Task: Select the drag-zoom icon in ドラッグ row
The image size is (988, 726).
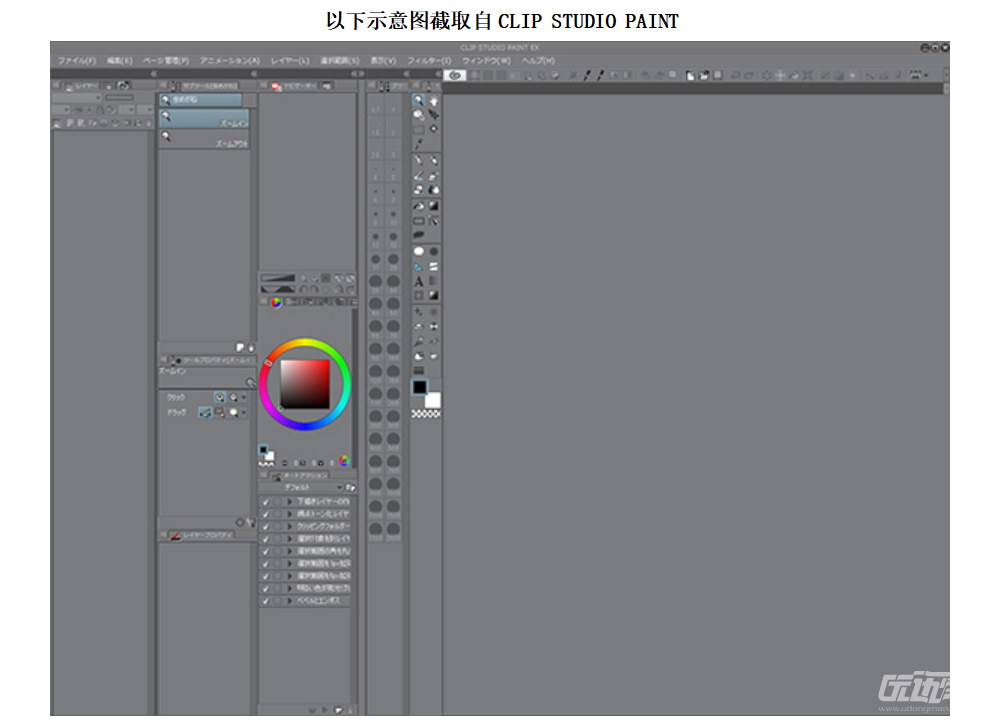Action: pos(205,412)
